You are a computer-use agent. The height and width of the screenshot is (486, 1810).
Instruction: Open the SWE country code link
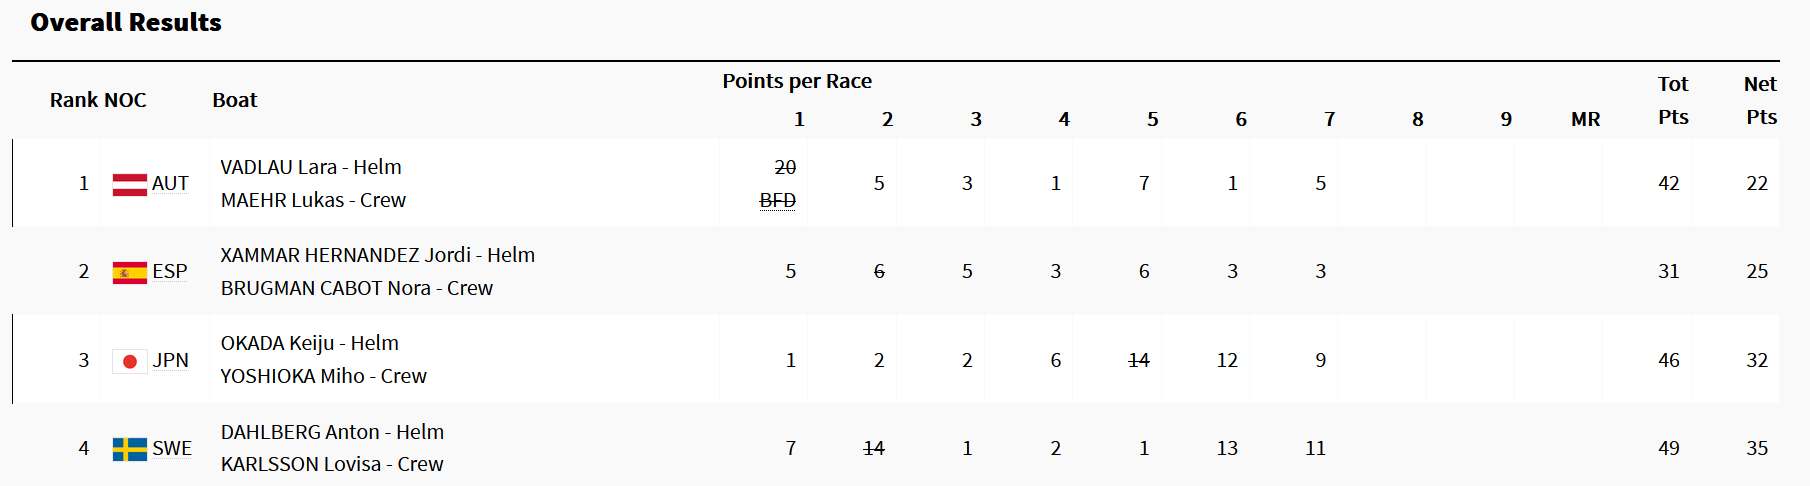point(172,449)
